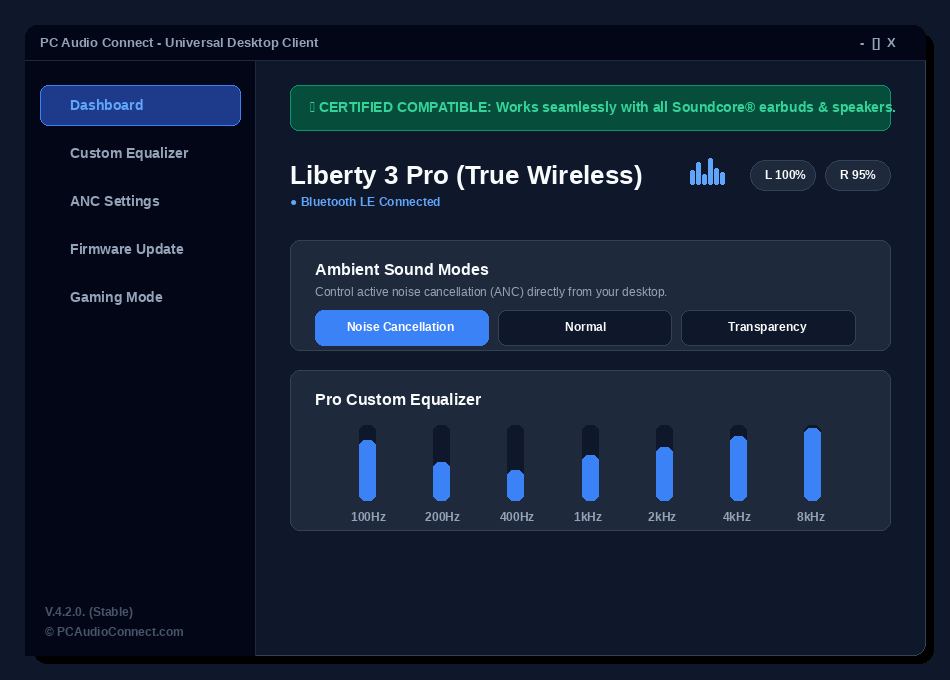This screenshot has height=680, width=950.
Task: Click the audio level bars icon
Action: tap(707, 172)
